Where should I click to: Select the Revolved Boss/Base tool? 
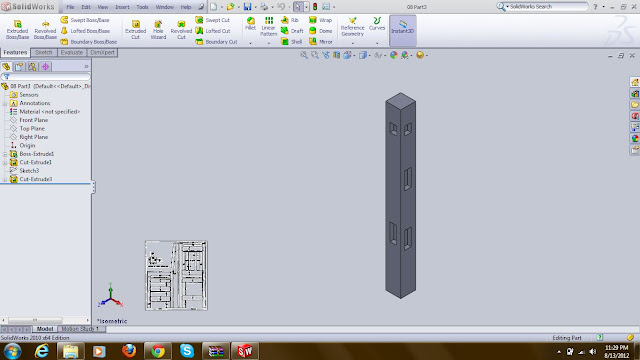(45, 30)
